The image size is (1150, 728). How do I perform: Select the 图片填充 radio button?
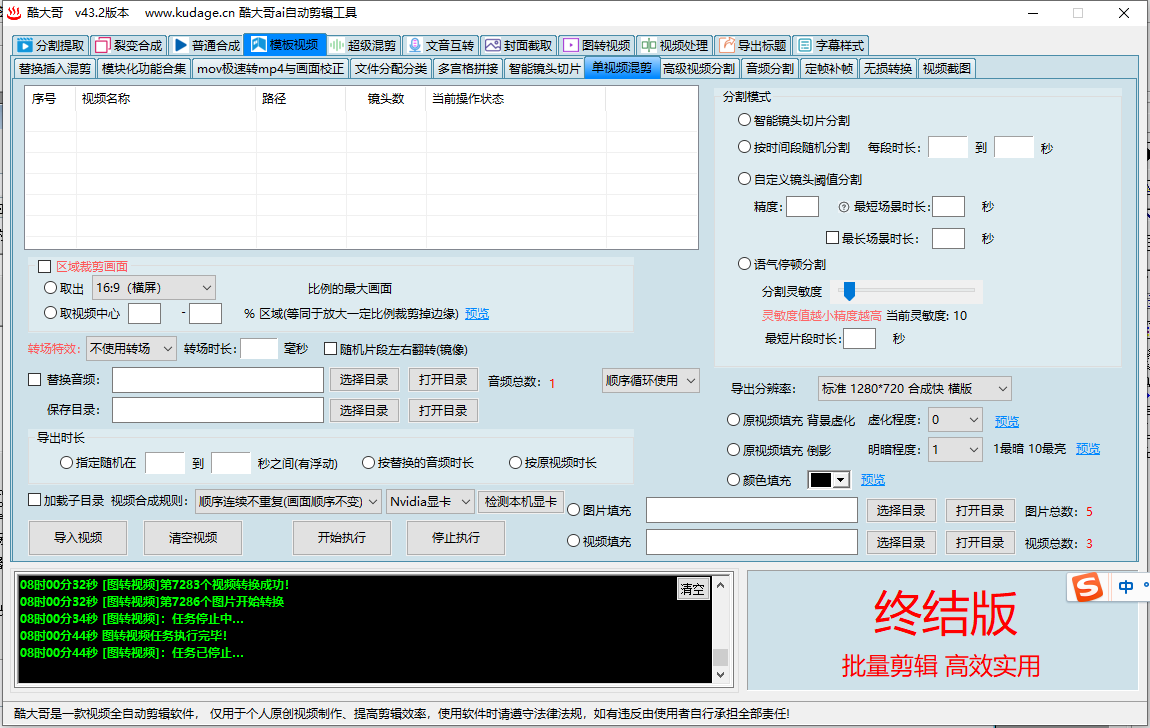pos(574,510)
